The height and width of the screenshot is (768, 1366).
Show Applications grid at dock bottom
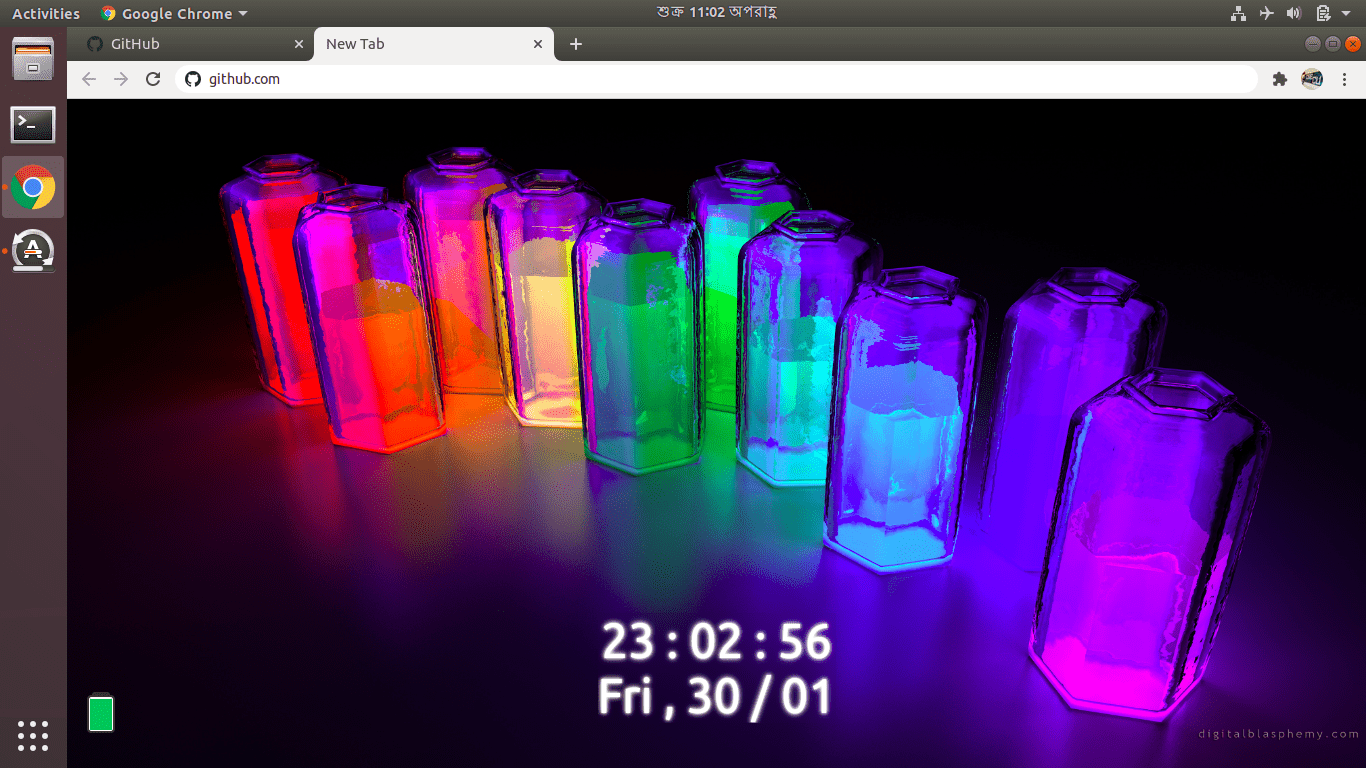[x=33, y=735]
